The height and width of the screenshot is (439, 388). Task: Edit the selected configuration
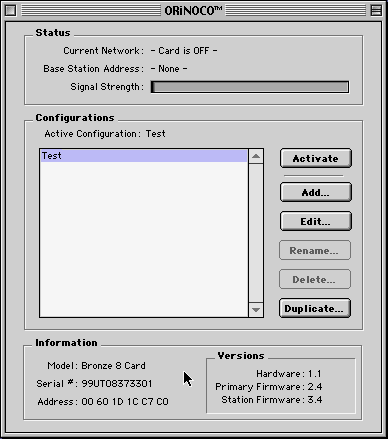tap(316, 221)
